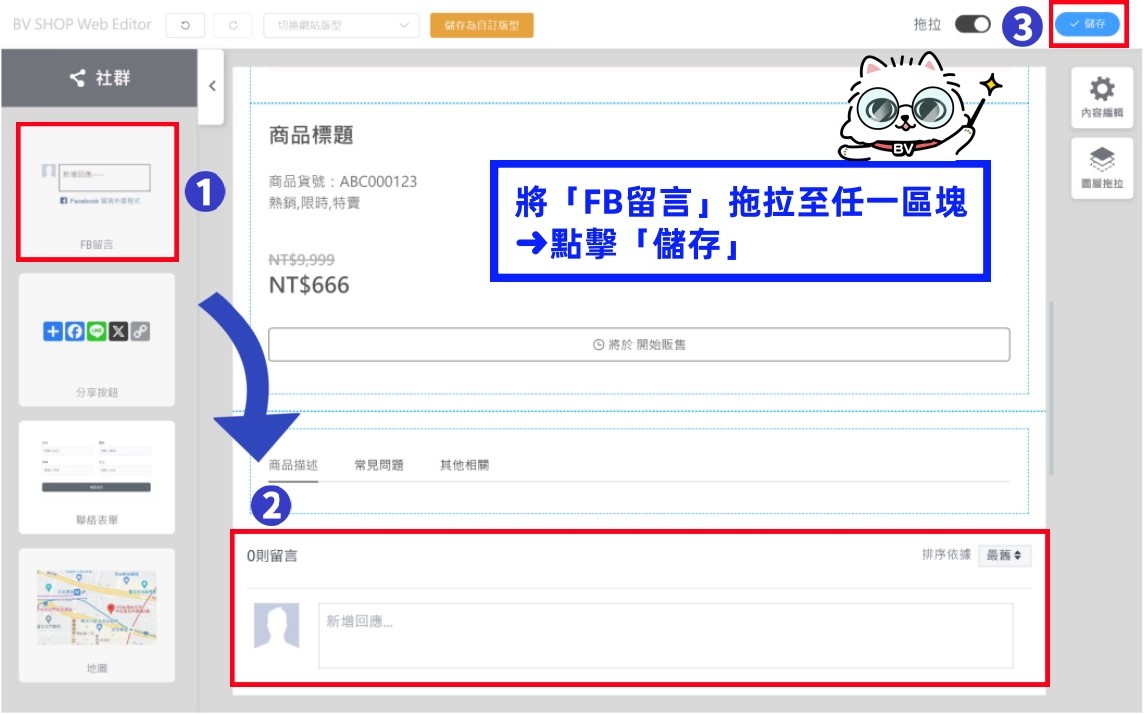Select the 地圖 map widget card
The height and width of the screenshot is (714, 1144).
97,615
